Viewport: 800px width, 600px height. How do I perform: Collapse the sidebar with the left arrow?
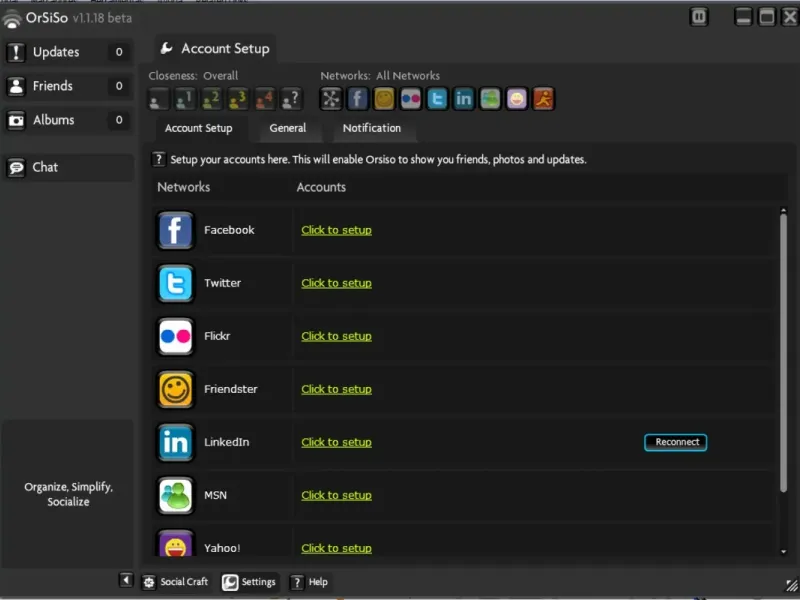pyautogui.click(x=126, y=580)
